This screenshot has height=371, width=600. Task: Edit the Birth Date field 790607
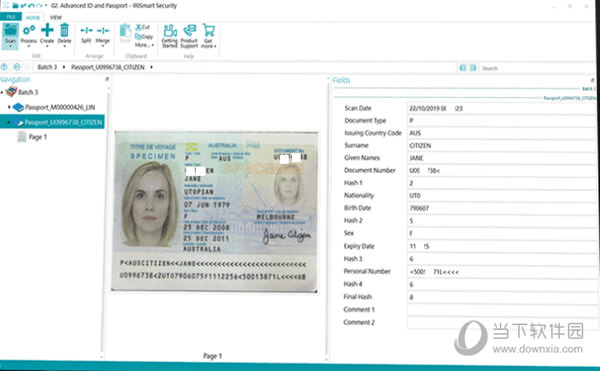(x=501, y=208)
